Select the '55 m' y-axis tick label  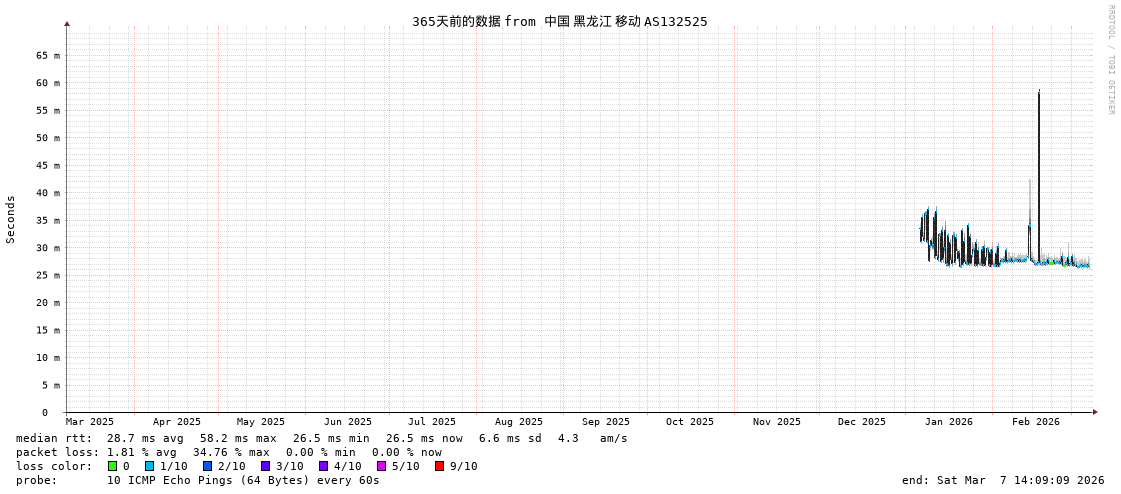pyautogui.click(x=48, y=110)
